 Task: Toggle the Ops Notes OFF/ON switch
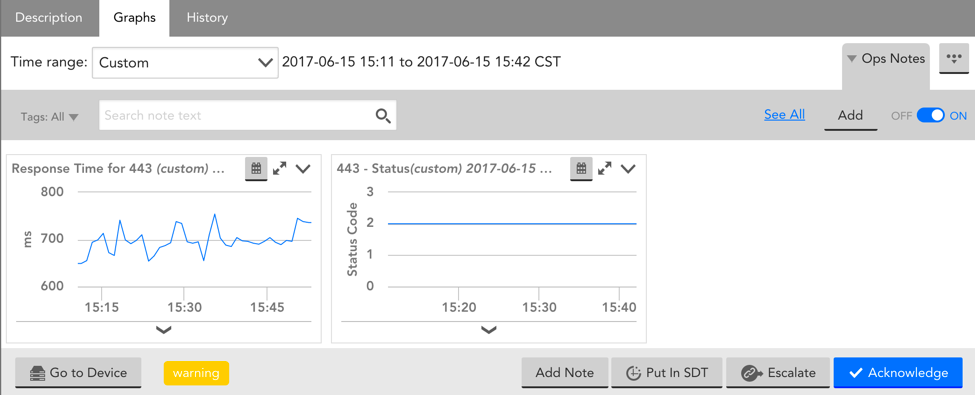point(931,116)
